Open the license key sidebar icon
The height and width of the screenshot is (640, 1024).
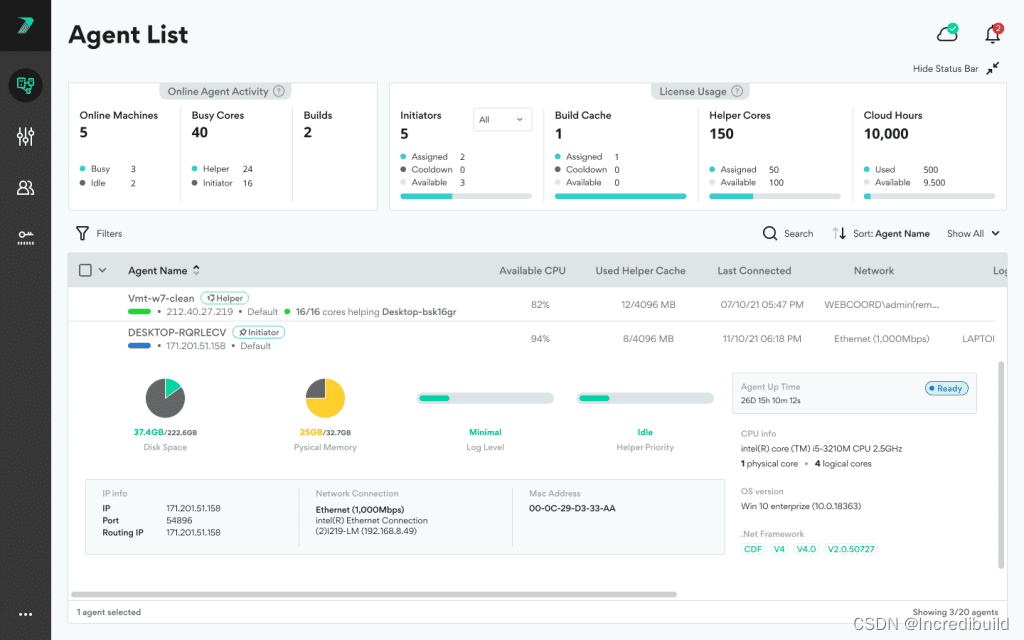[25, 238]
